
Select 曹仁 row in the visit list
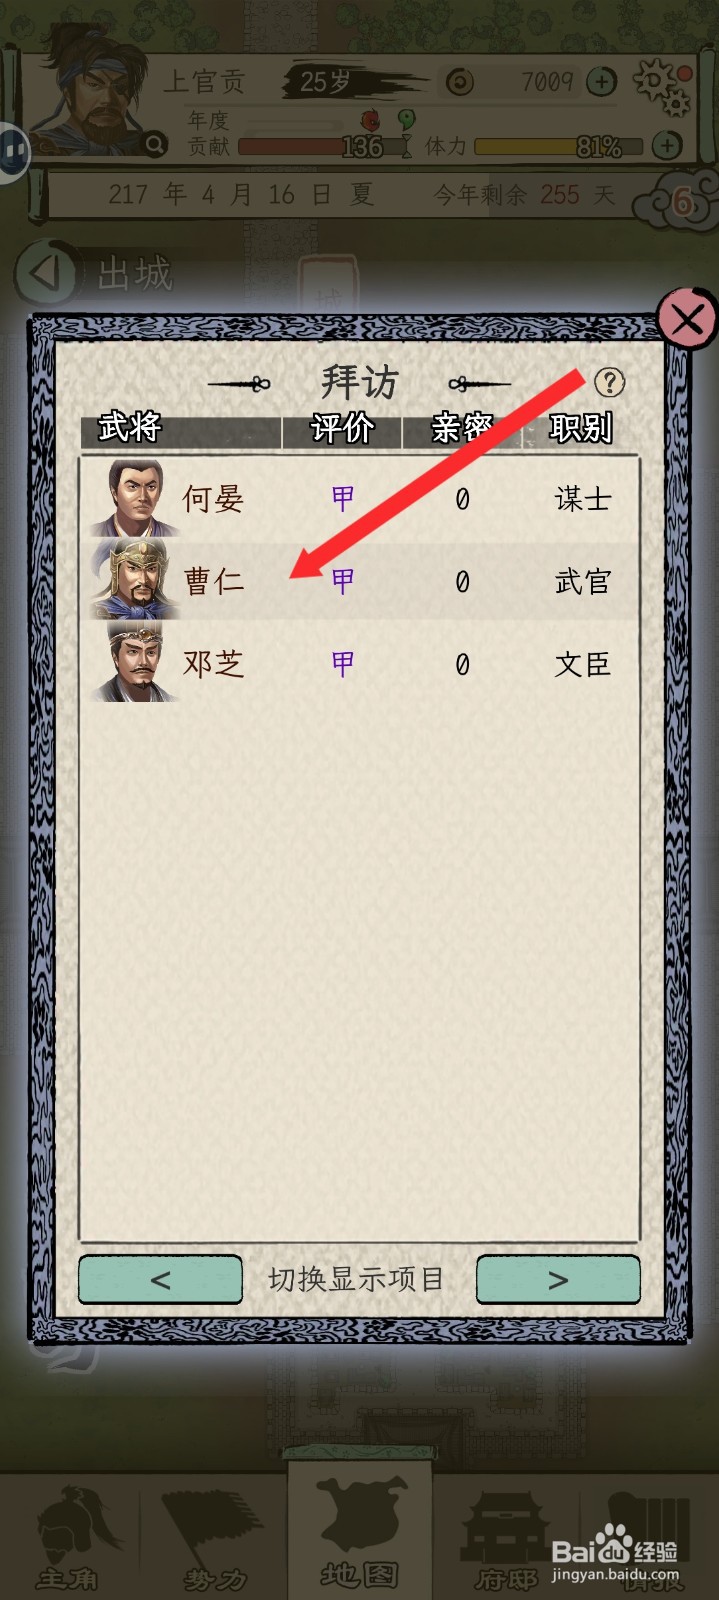coord(360,581)
